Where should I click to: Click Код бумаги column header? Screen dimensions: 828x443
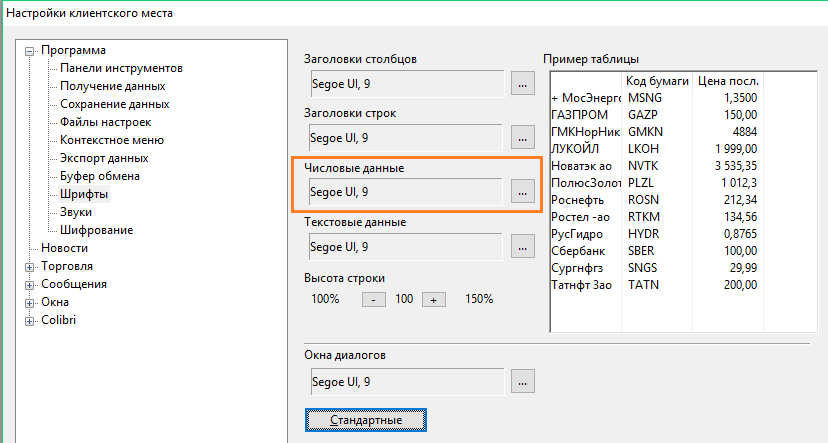657,81
